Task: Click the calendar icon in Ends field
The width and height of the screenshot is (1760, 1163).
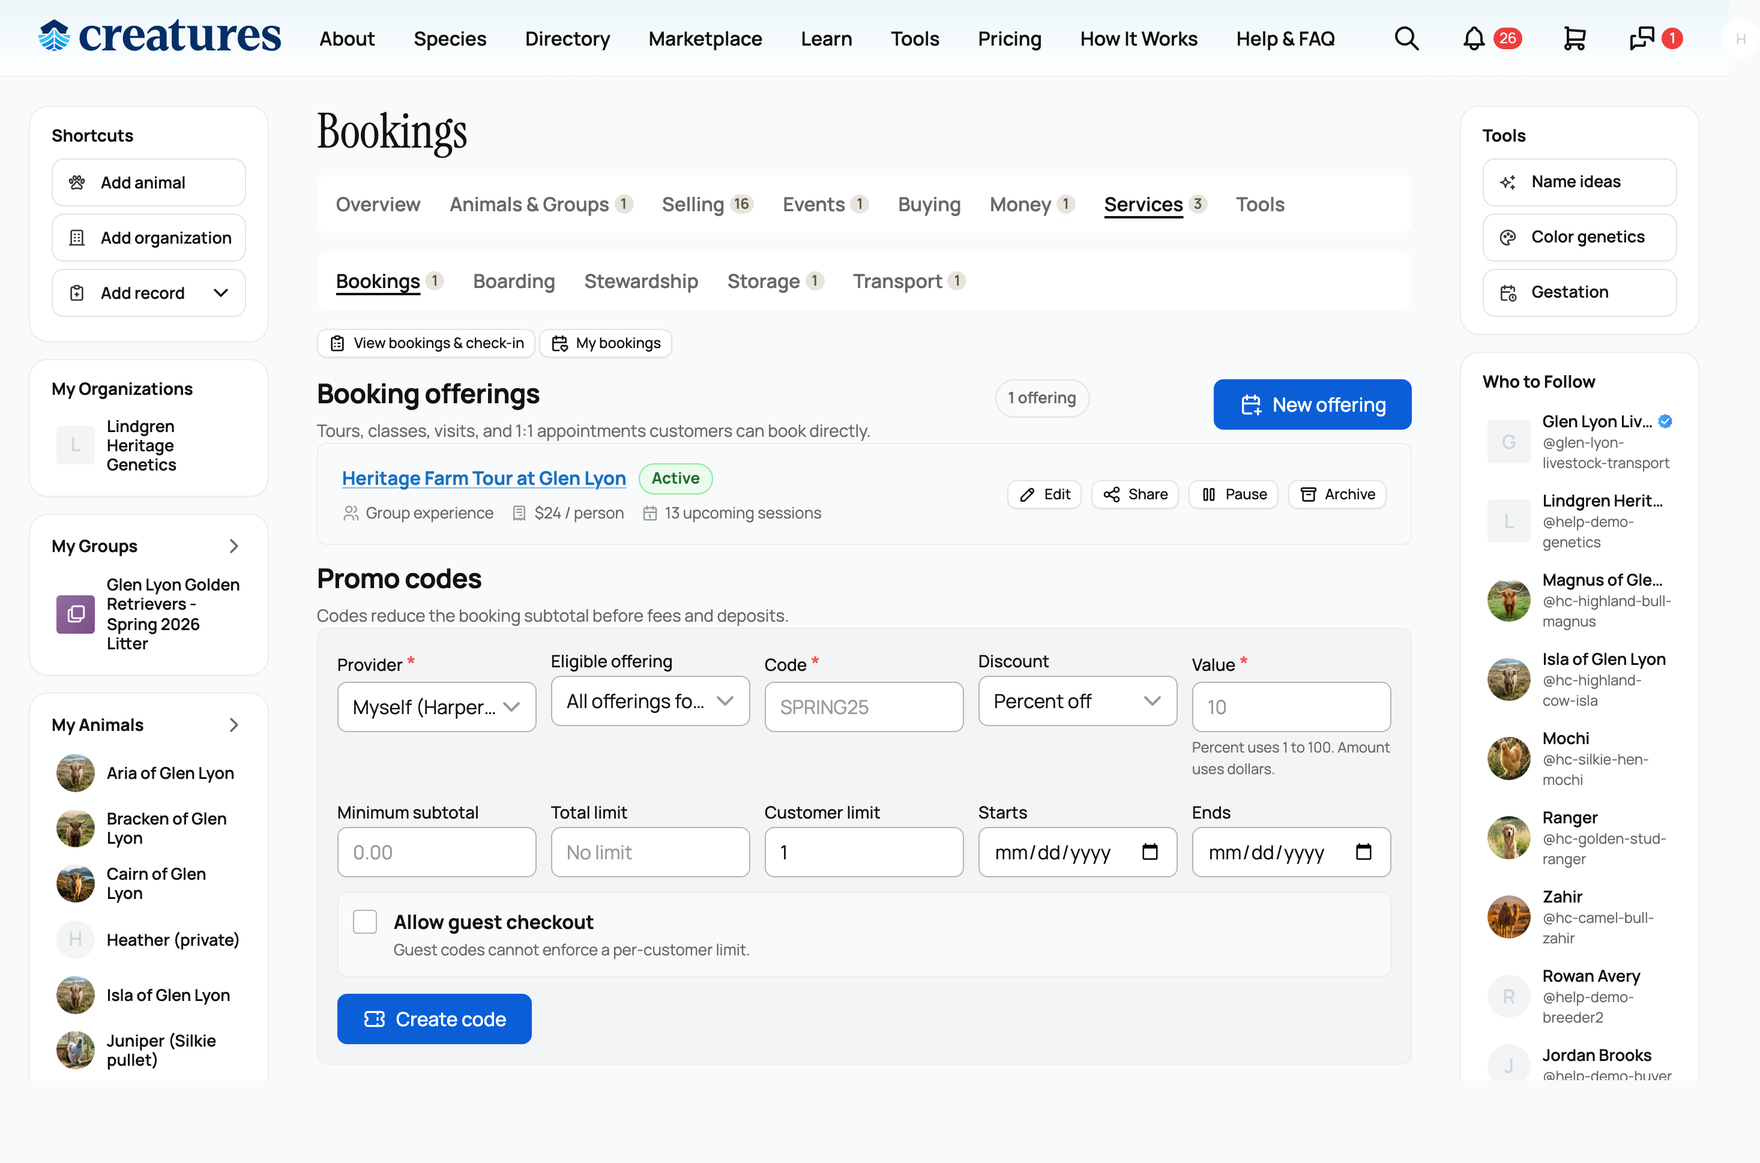Action: click(1364, 852)
